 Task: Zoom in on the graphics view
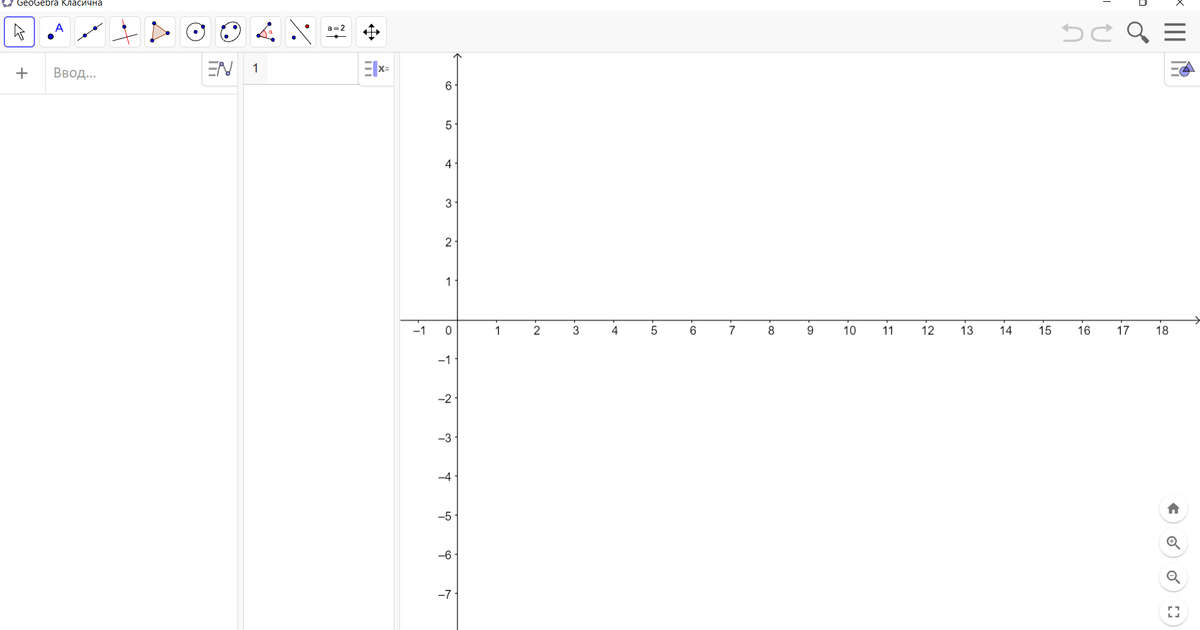(x=1173, y=543)
